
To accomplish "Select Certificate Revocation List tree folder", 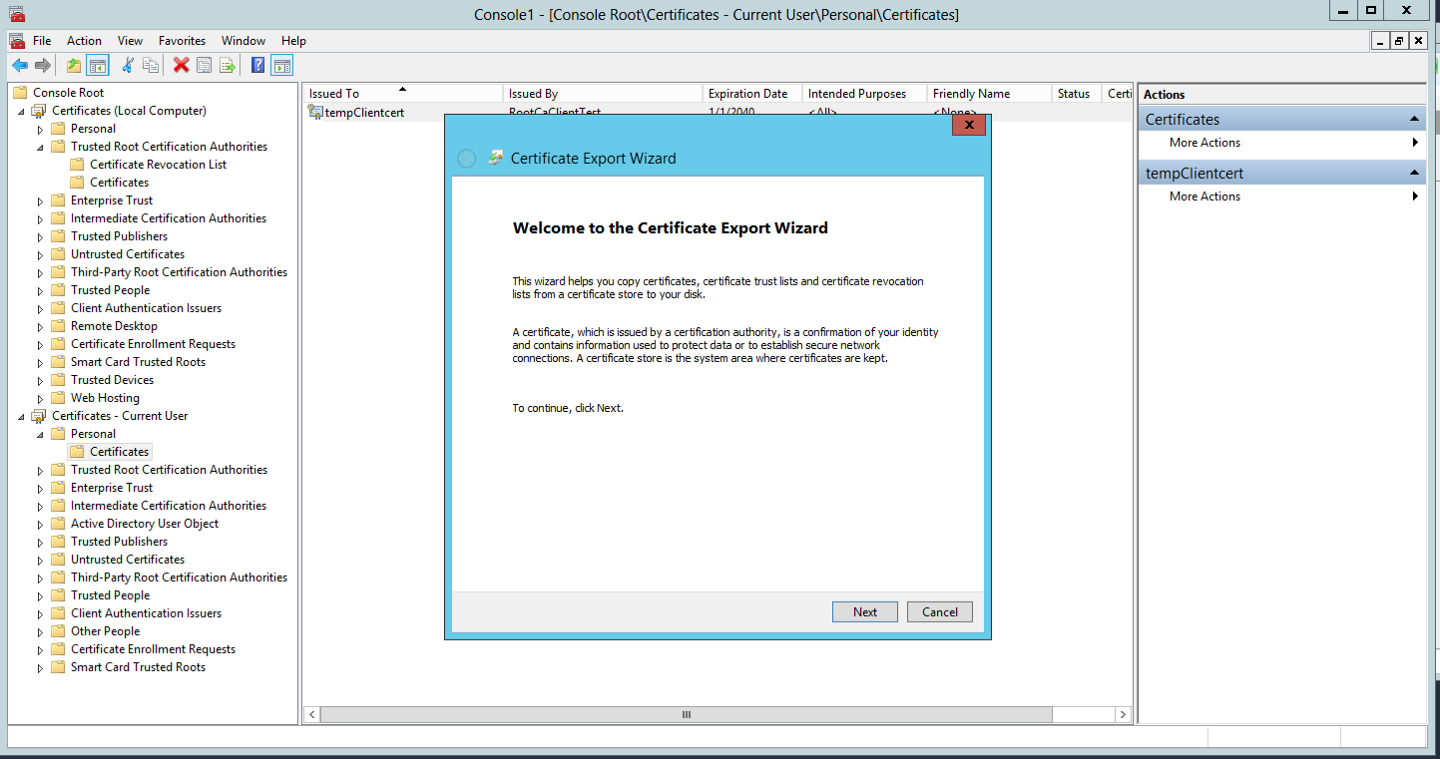I will 158,165.
